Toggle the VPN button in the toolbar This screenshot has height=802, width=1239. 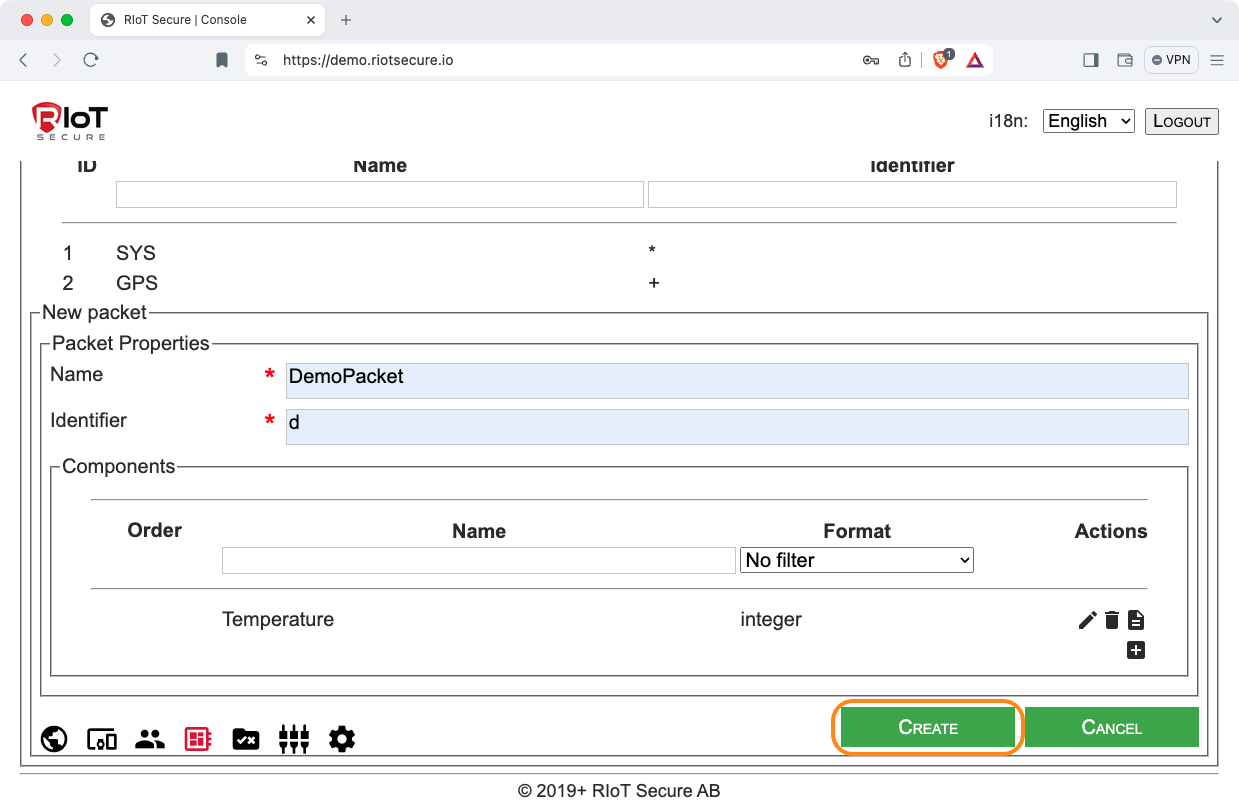pyautogui.click(x=1171, y=60)
